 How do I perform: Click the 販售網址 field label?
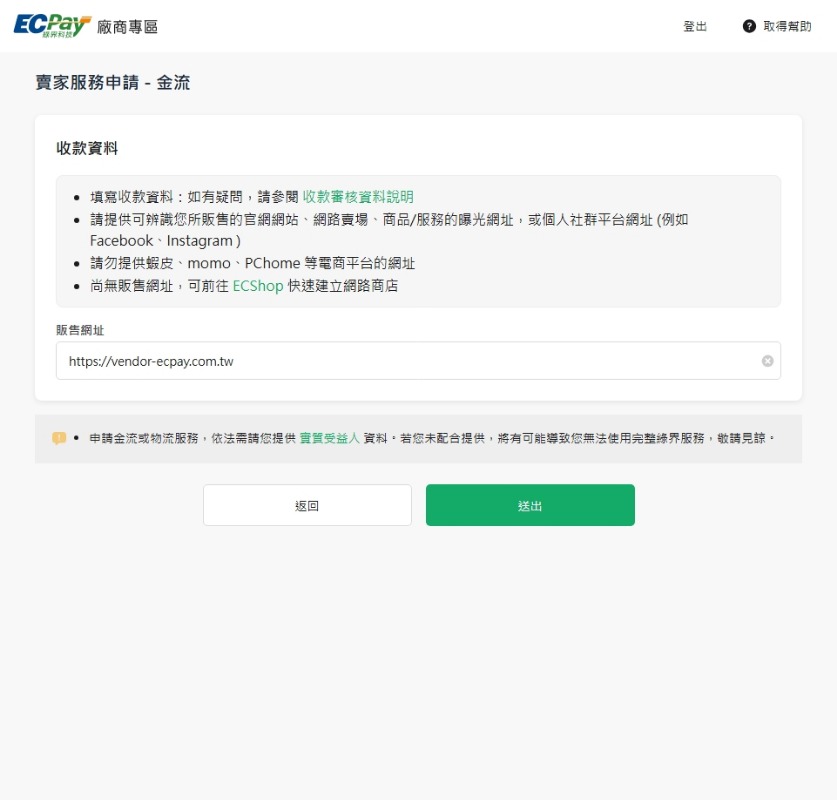pyautogui.click(x=80, y=330)
